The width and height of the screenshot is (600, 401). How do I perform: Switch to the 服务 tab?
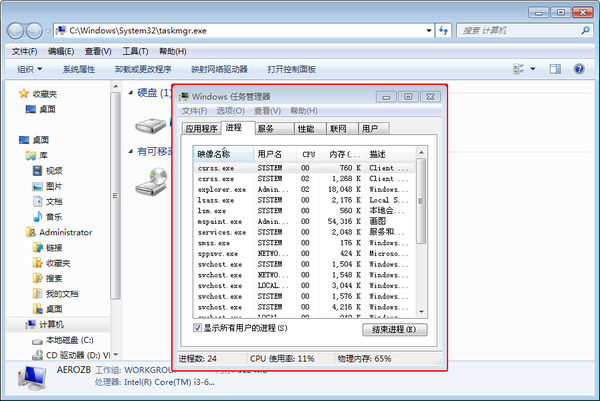[274, 129]
